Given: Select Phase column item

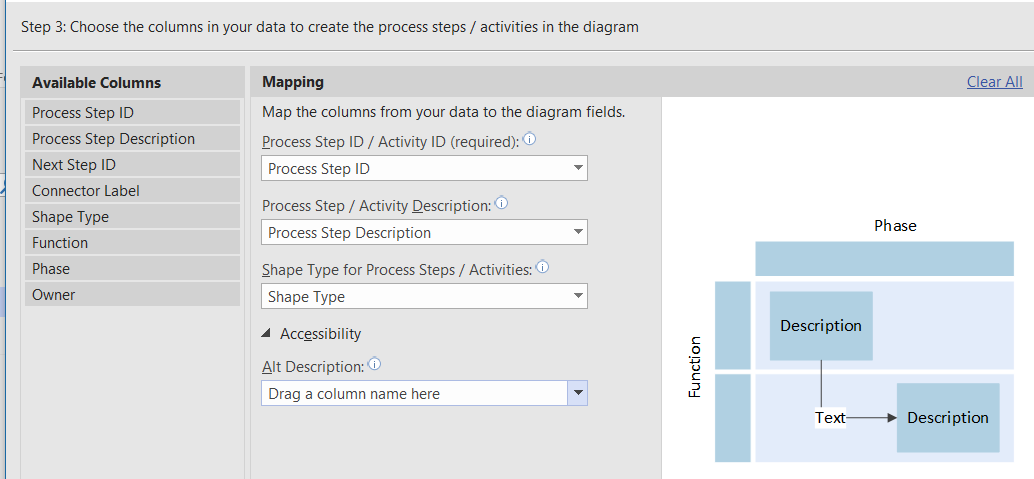Looking at the screenshot, I should [133, 269].
